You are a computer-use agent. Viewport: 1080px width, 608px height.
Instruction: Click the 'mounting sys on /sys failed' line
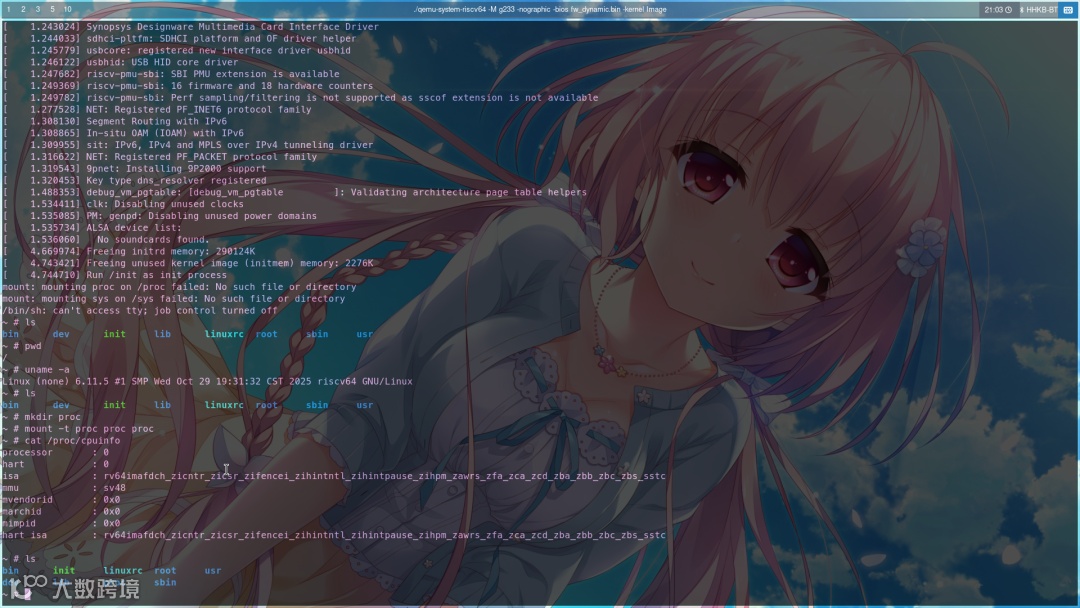[174, 299]
